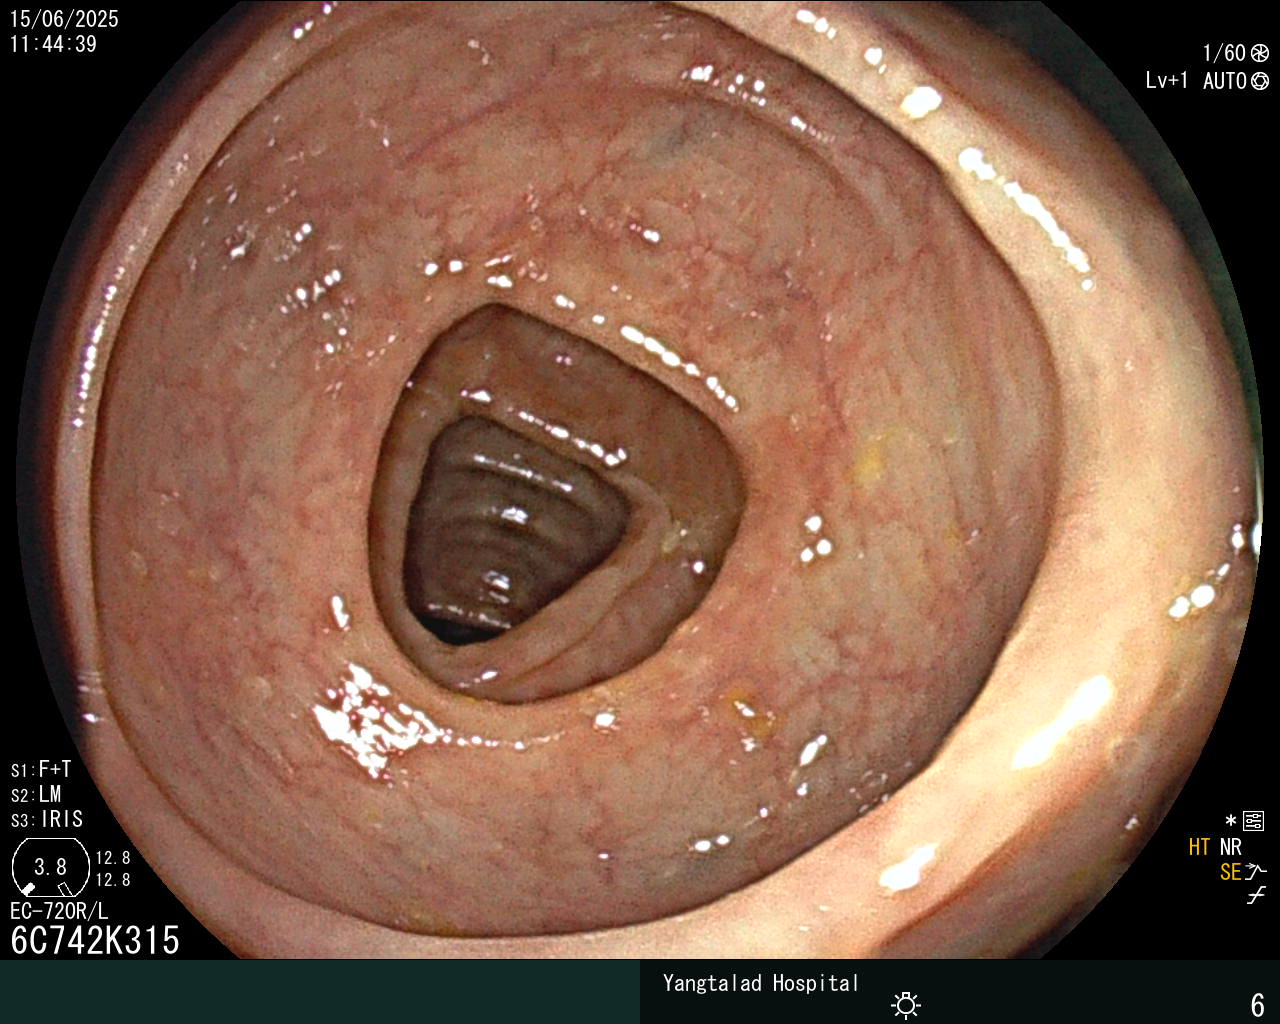Click the yellow SE indicator

[x=1230, y=872]
